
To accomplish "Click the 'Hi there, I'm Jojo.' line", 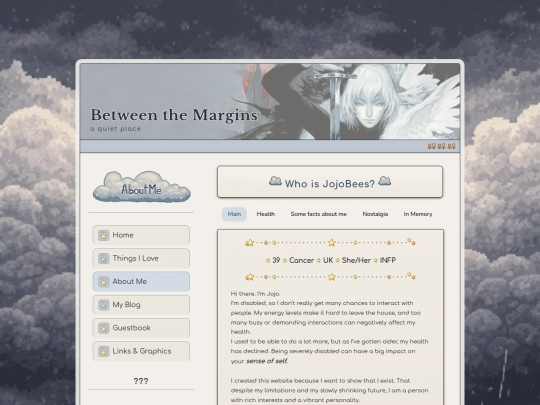I will [256, 294].
